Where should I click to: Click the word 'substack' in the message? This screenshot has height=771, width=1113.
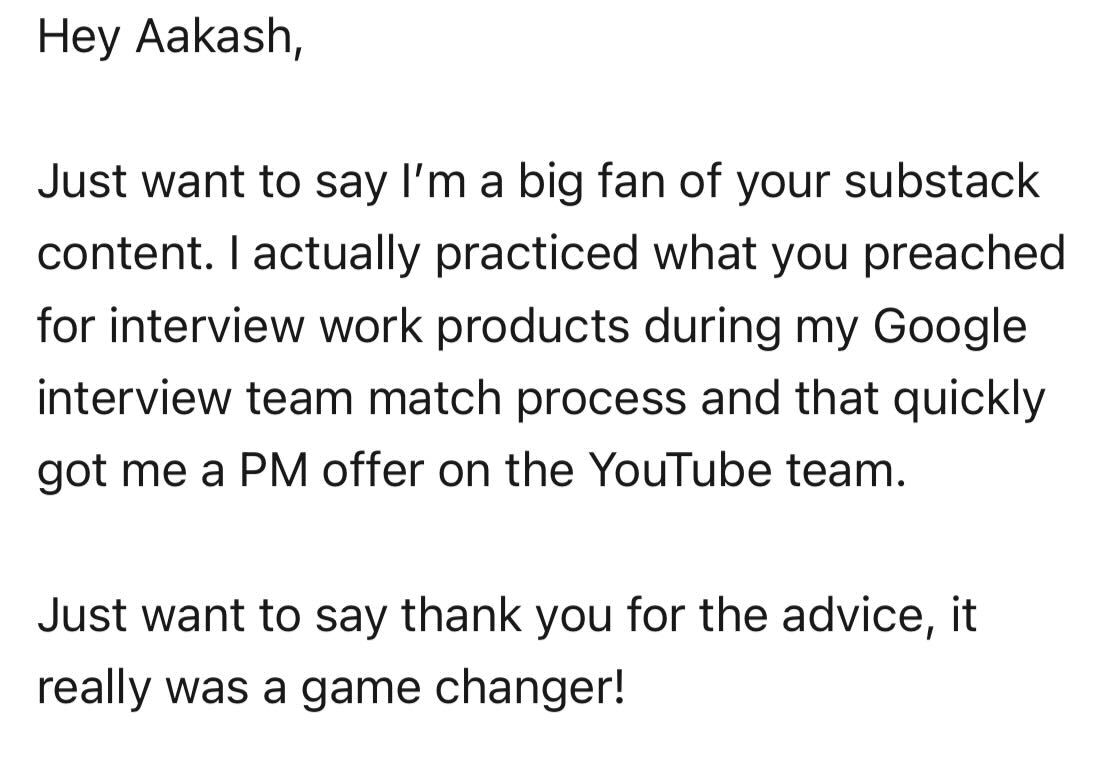pyautogui.click(x=942, y=181)
